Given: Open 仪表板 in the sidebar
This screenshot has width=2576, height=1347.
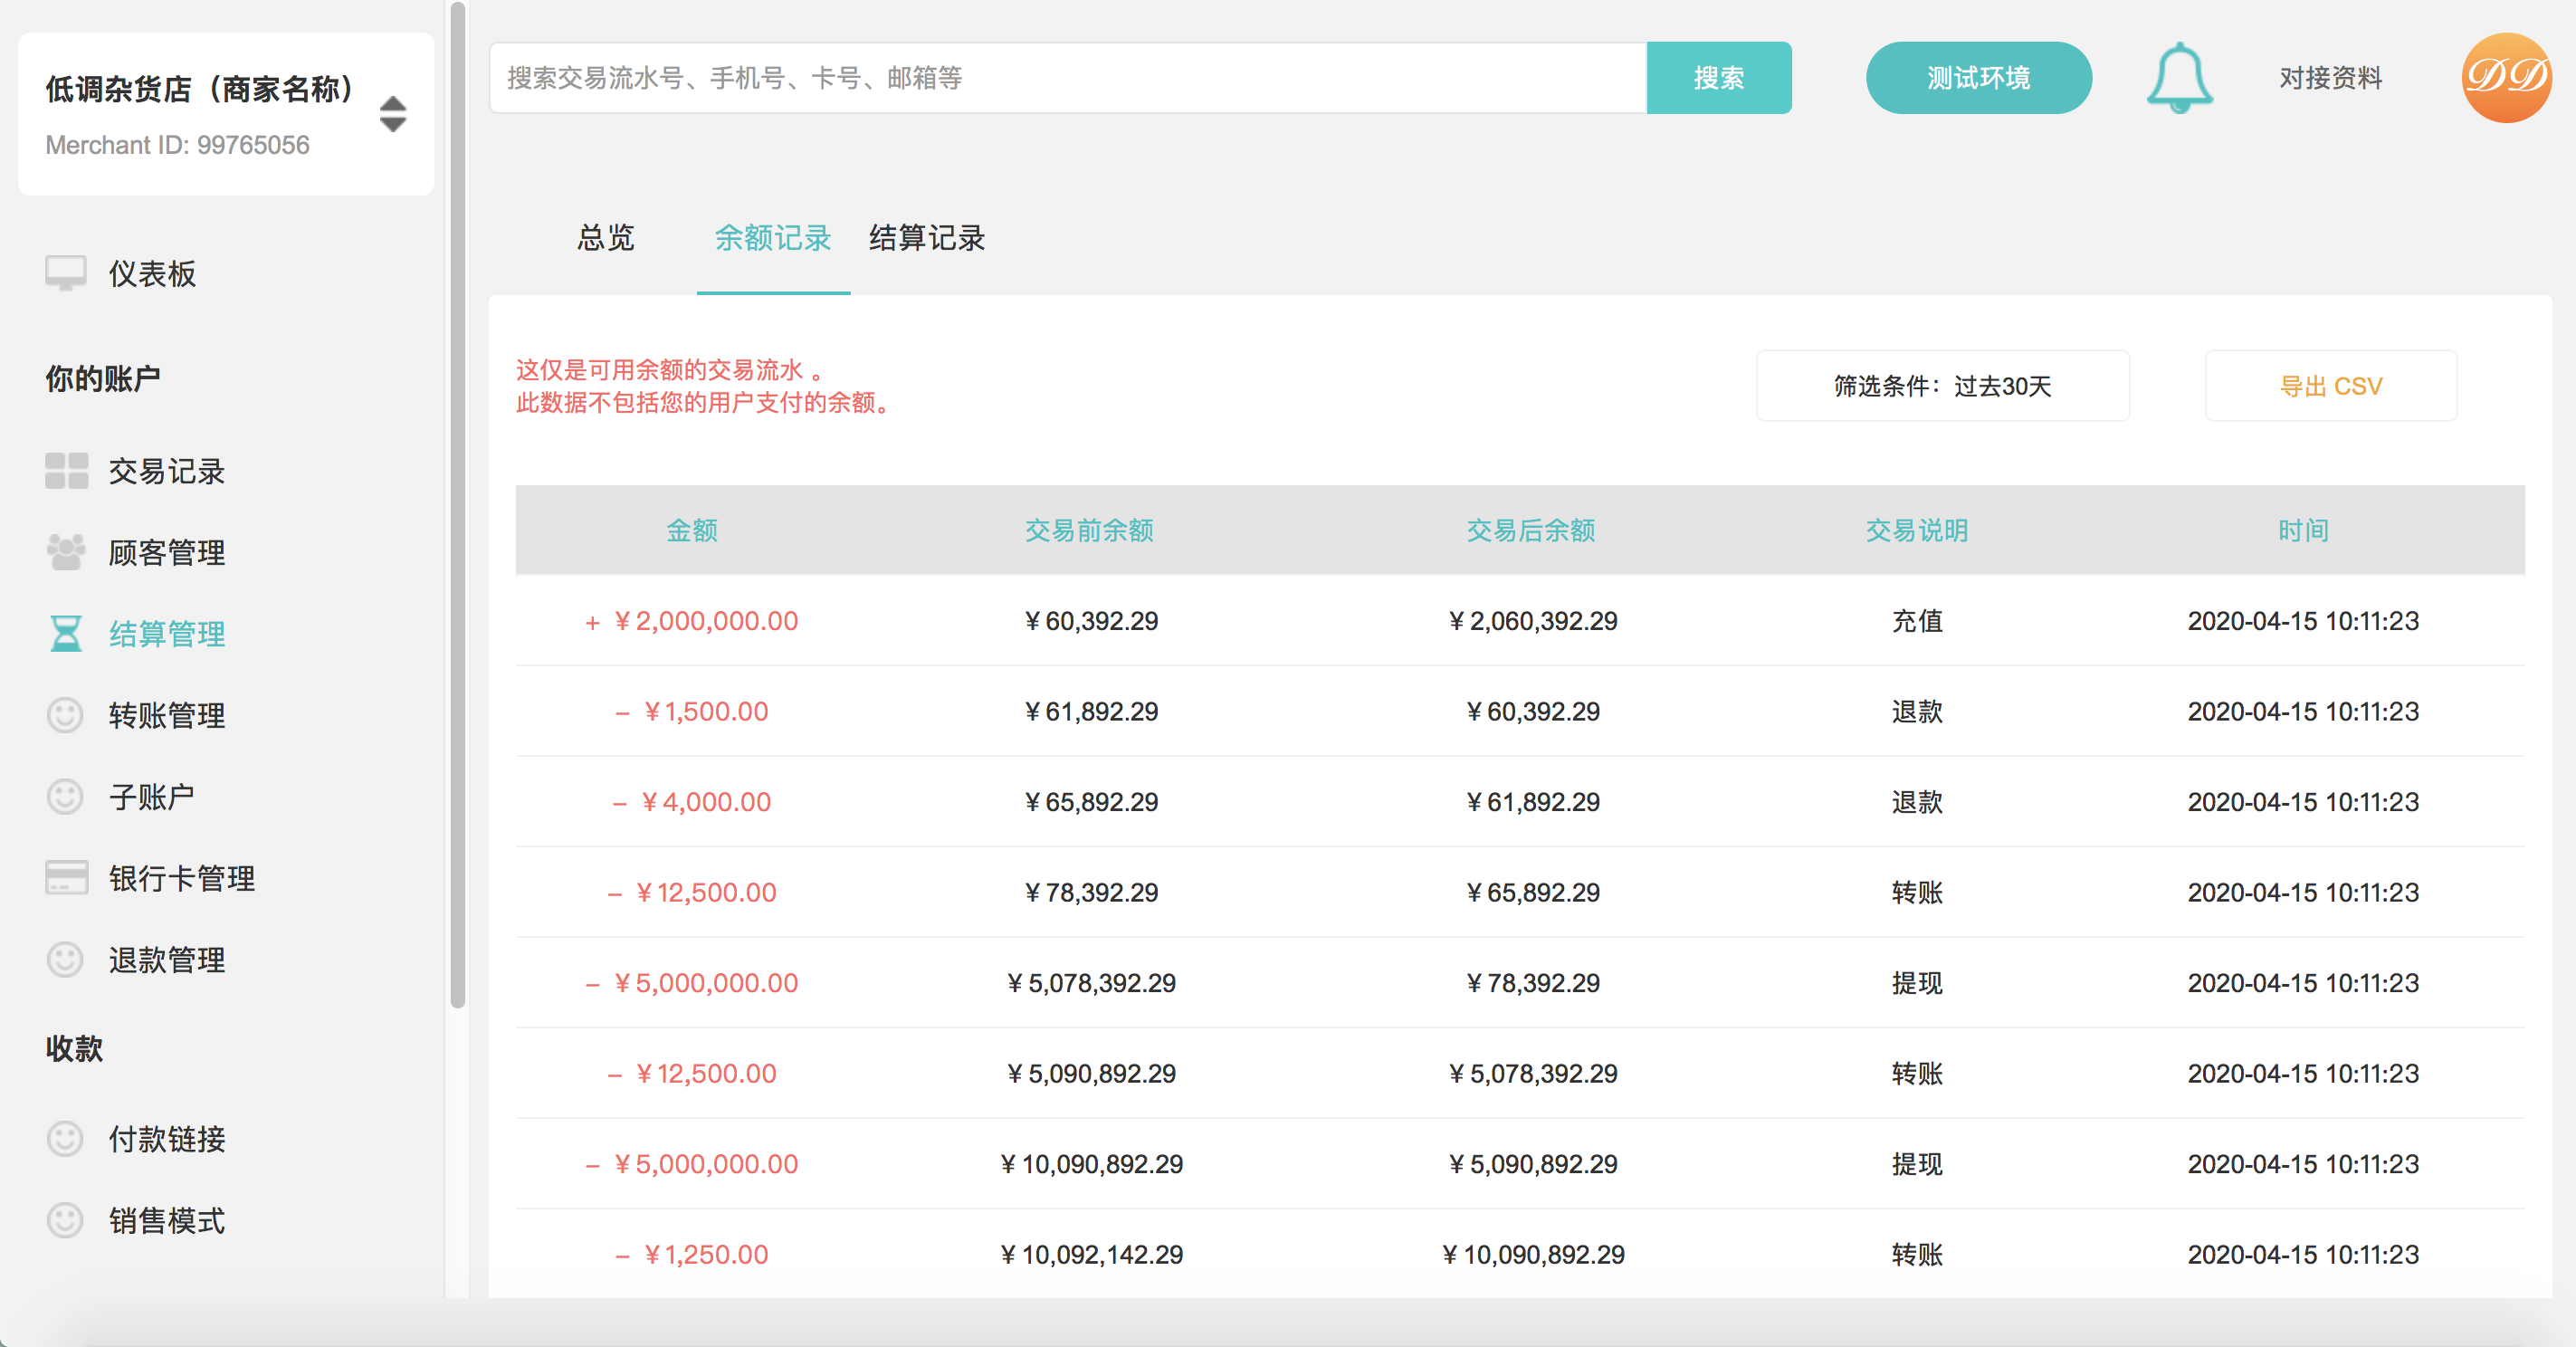Looking at the screenshot, I should pyautogui.click(x=152, y=273).
